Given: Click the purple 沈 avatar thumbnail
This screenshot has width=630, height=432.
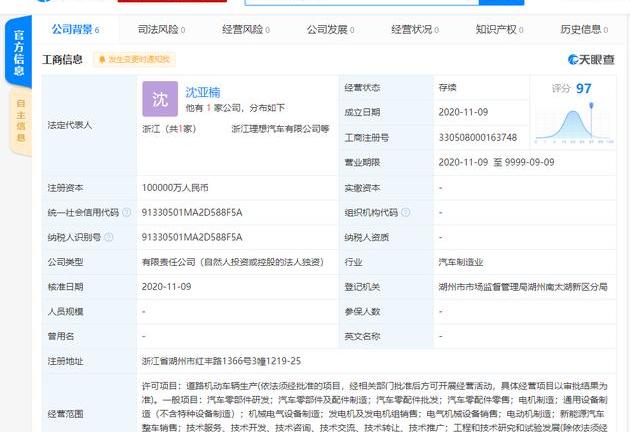Looking at the screenshot, I should pos(160,99).
